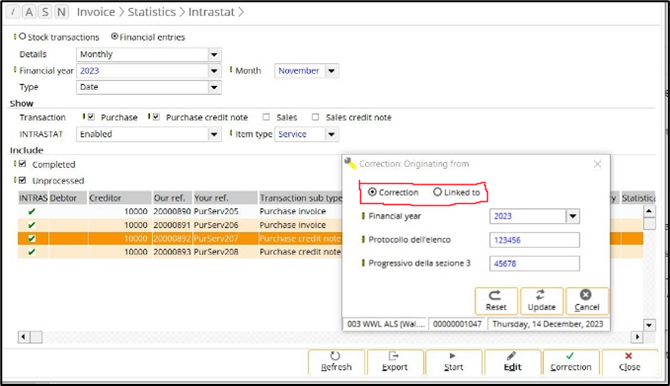The width and height of the screenshot is (670, 386).
Task: Open the Statistics breadcrumb menu
Action: pos(152,12)
